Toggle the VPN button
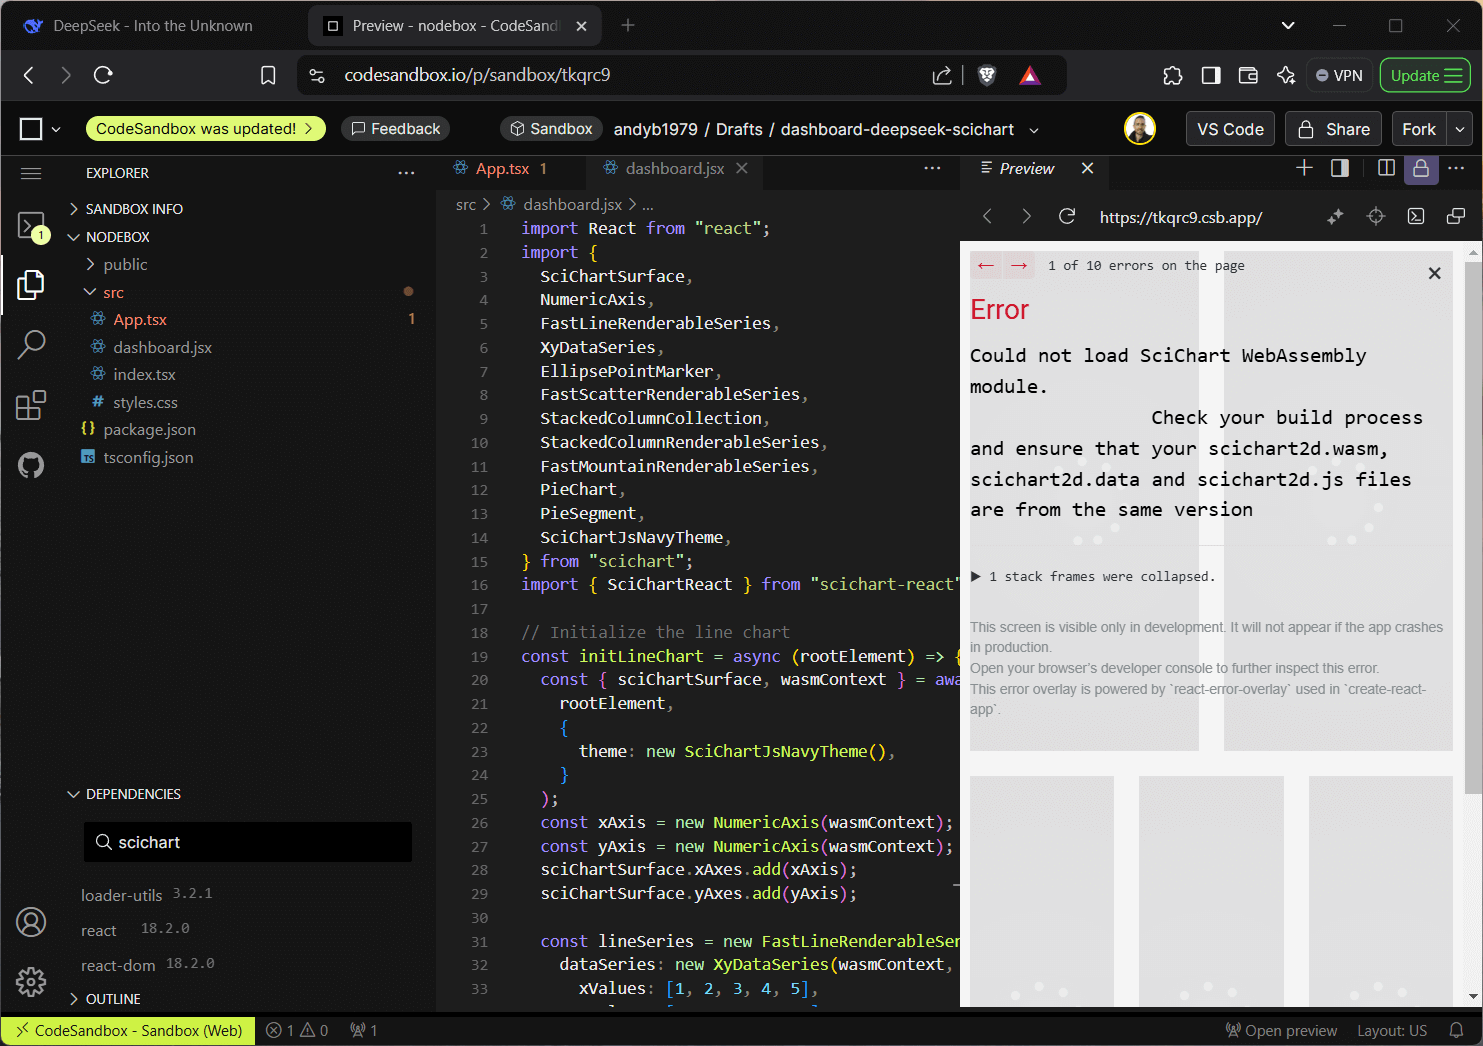This screenshot has width=1483, height=1046. point(1339,75)
